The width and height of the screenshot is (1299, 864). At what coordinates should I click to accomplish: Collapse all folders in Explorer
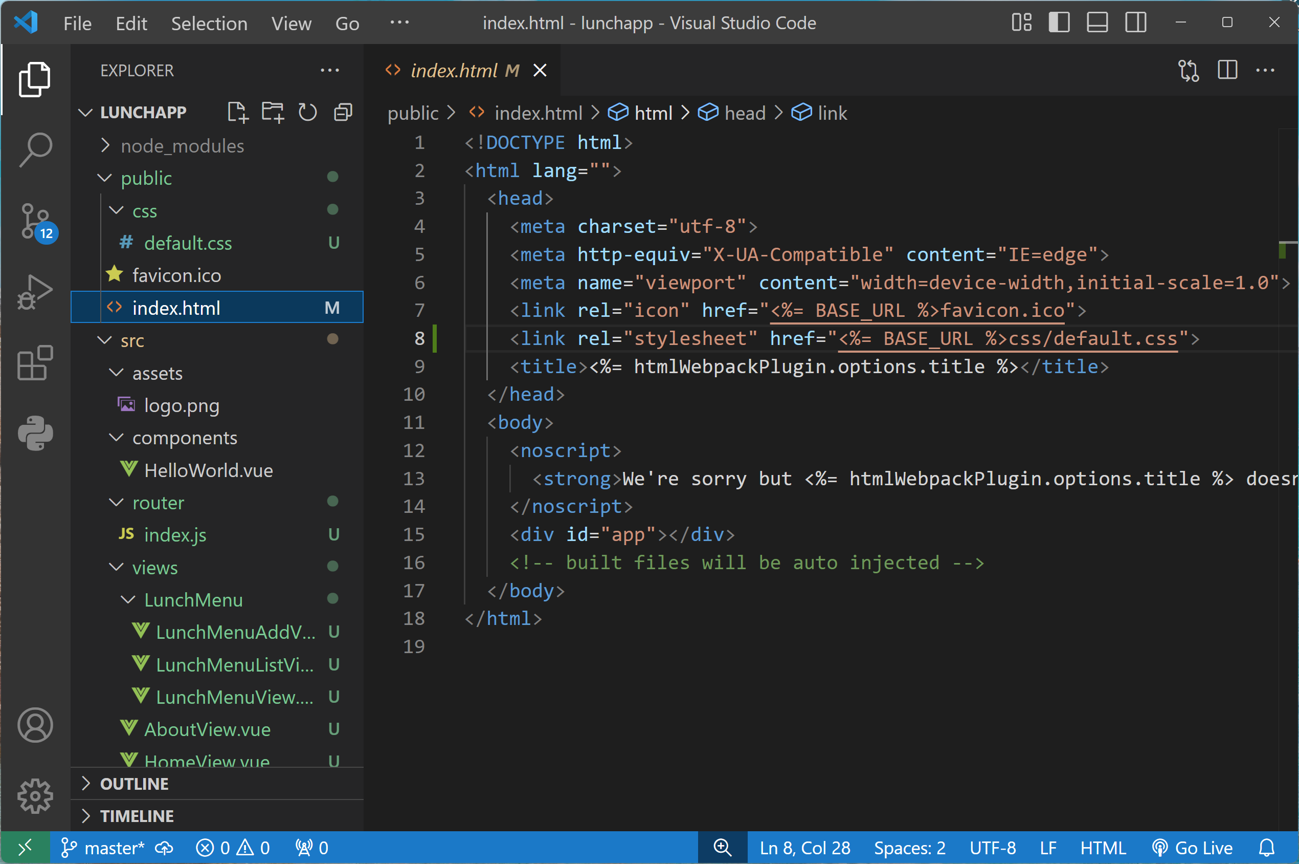(343, 112)
